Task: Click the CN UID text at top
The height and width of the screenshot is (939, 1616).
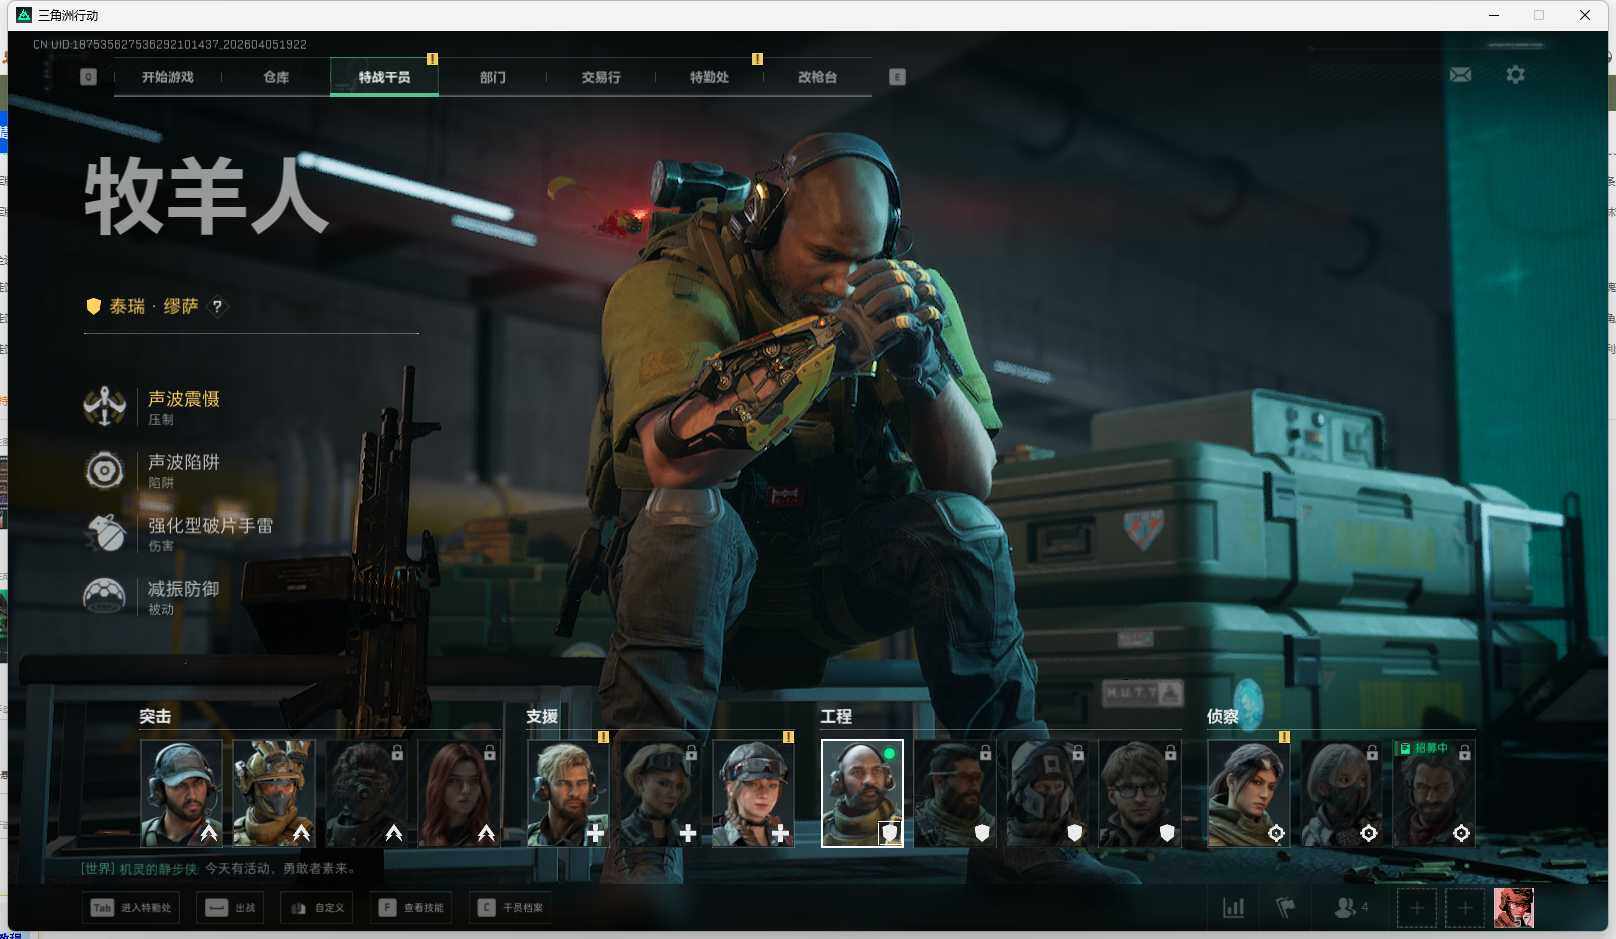Action: point(170,45)
